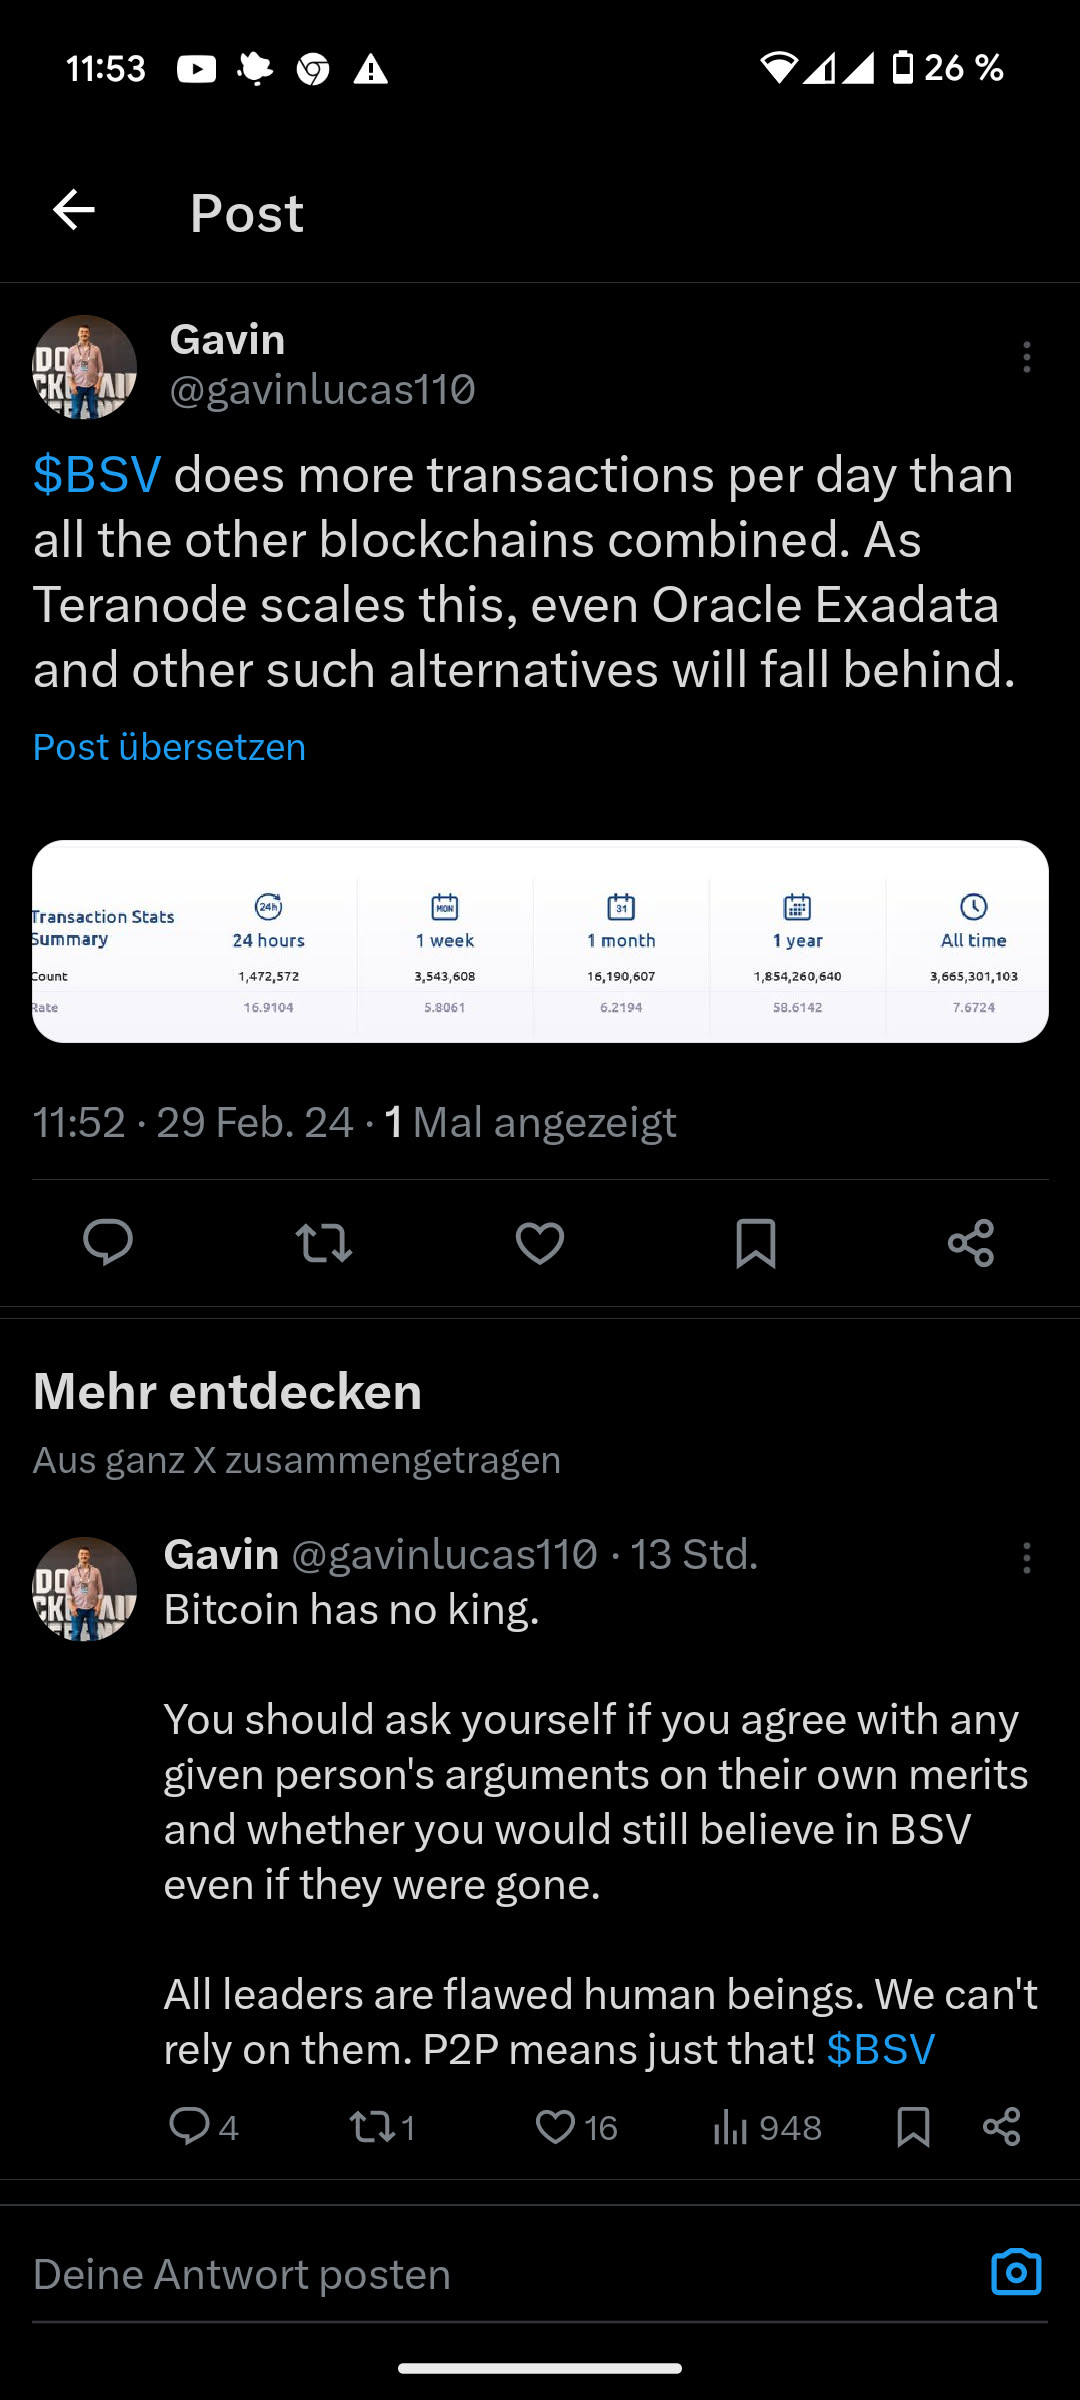Tap the $BSV cashtag in main post
Viewport: 1080px width, 2400px height.
(x=97, y=475)
